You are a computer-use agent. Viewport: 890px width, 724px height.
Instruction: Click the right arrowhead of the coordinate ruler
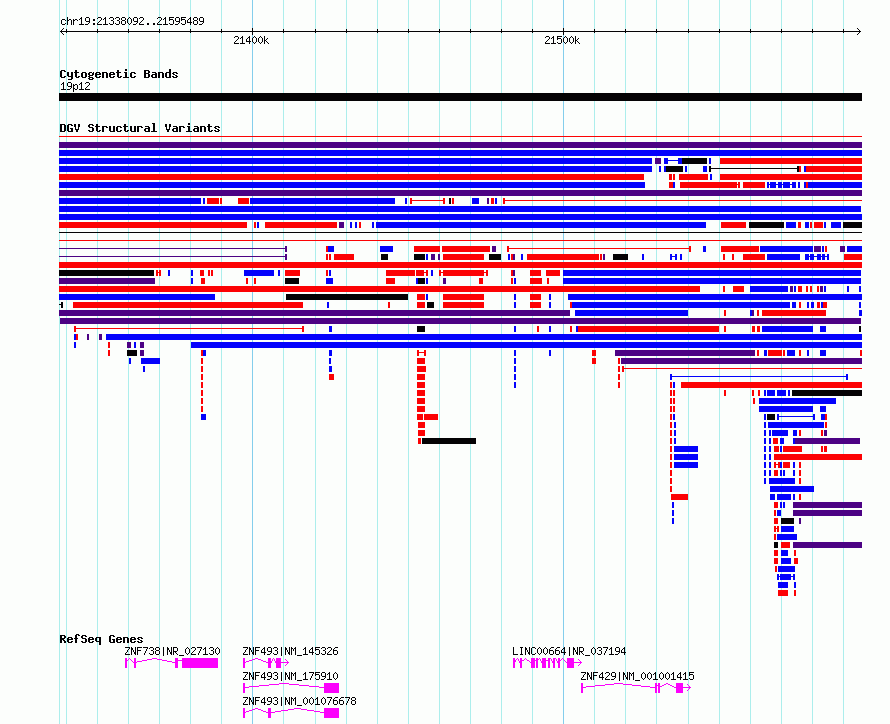click(859, 31)
